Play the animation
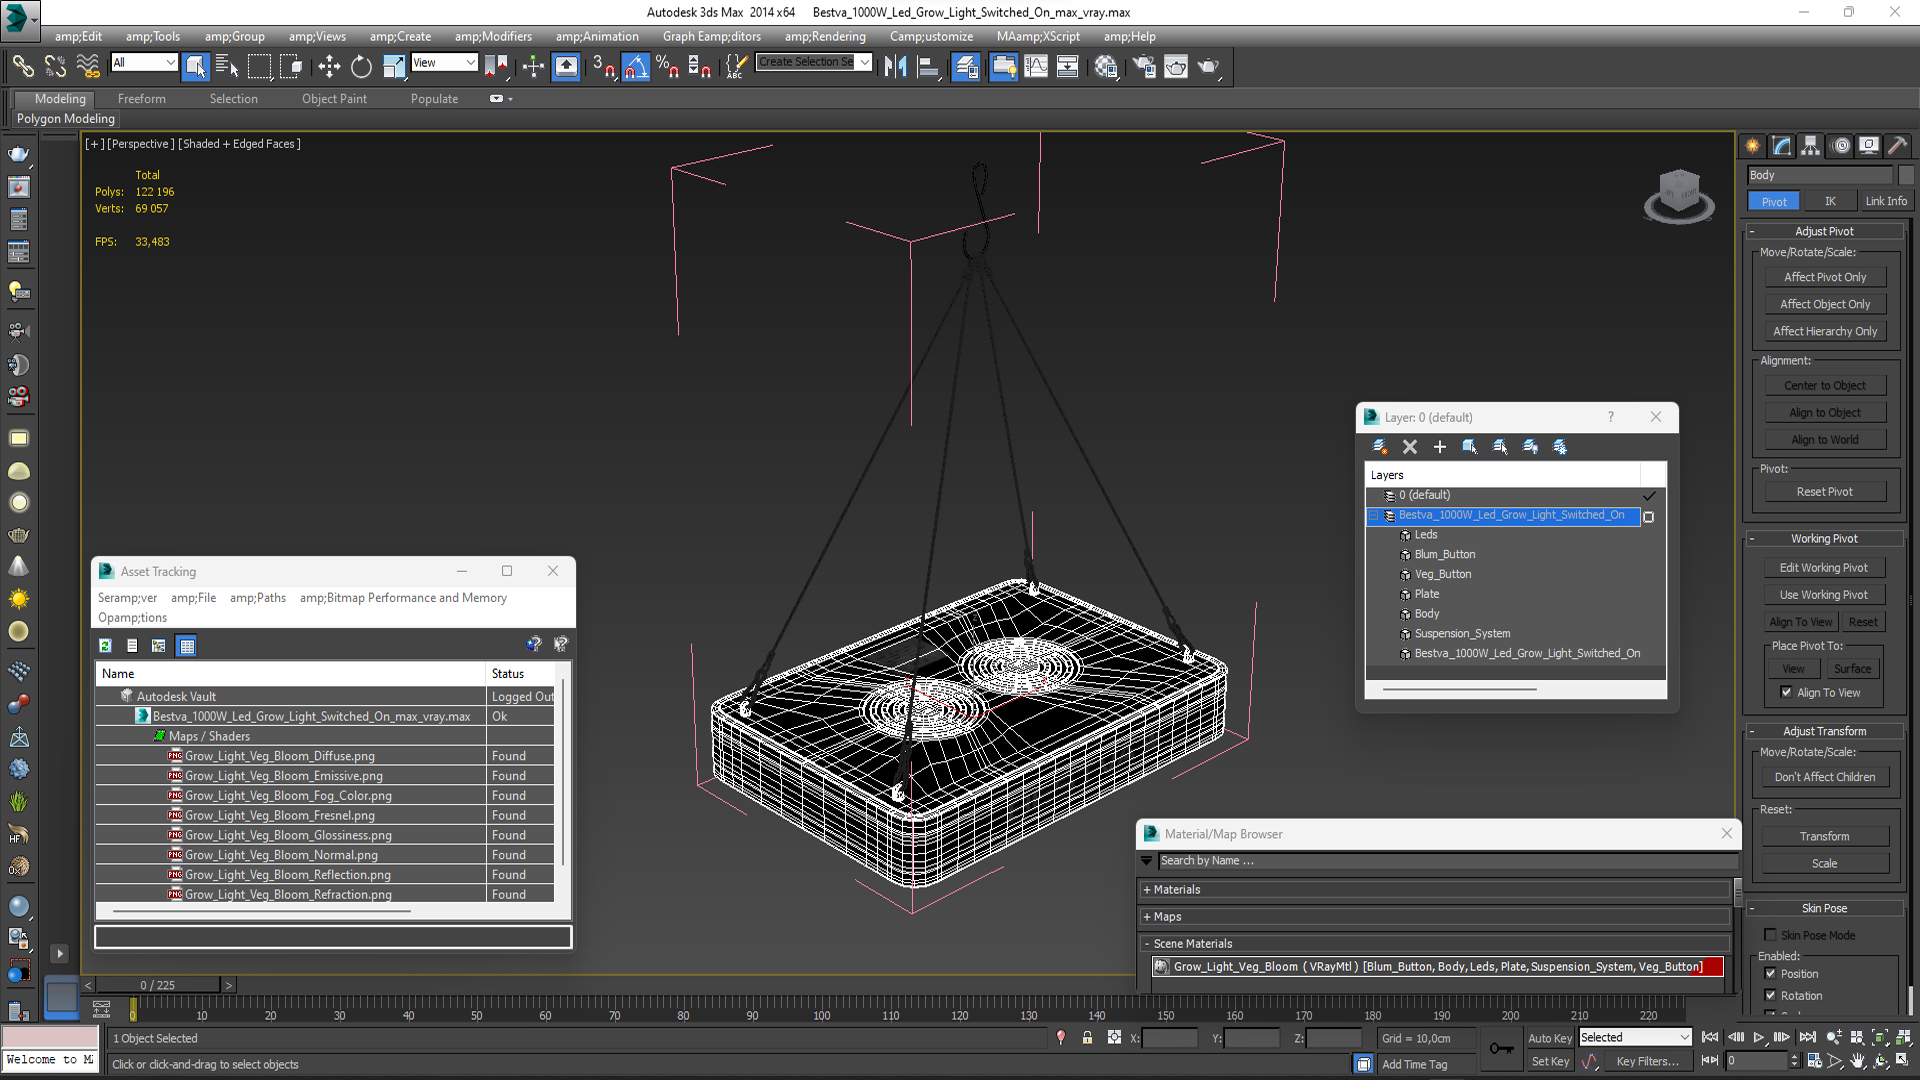1920x1080 pixels. pyautogui.click(x=1758, y=1038)
